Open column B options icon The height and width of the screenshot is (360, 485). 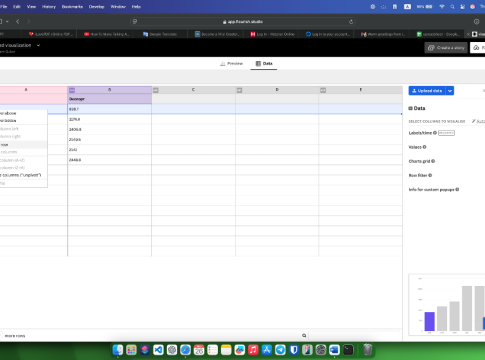(x=72, y=90)
